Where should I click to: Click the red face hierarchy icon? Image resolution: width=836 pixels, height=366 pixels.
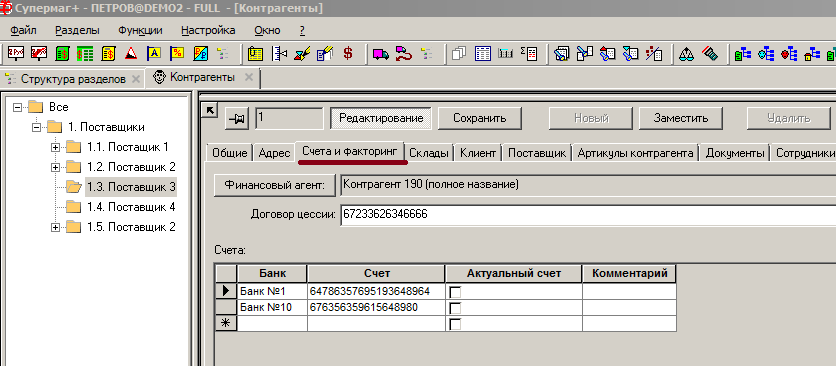coord(789,53)
